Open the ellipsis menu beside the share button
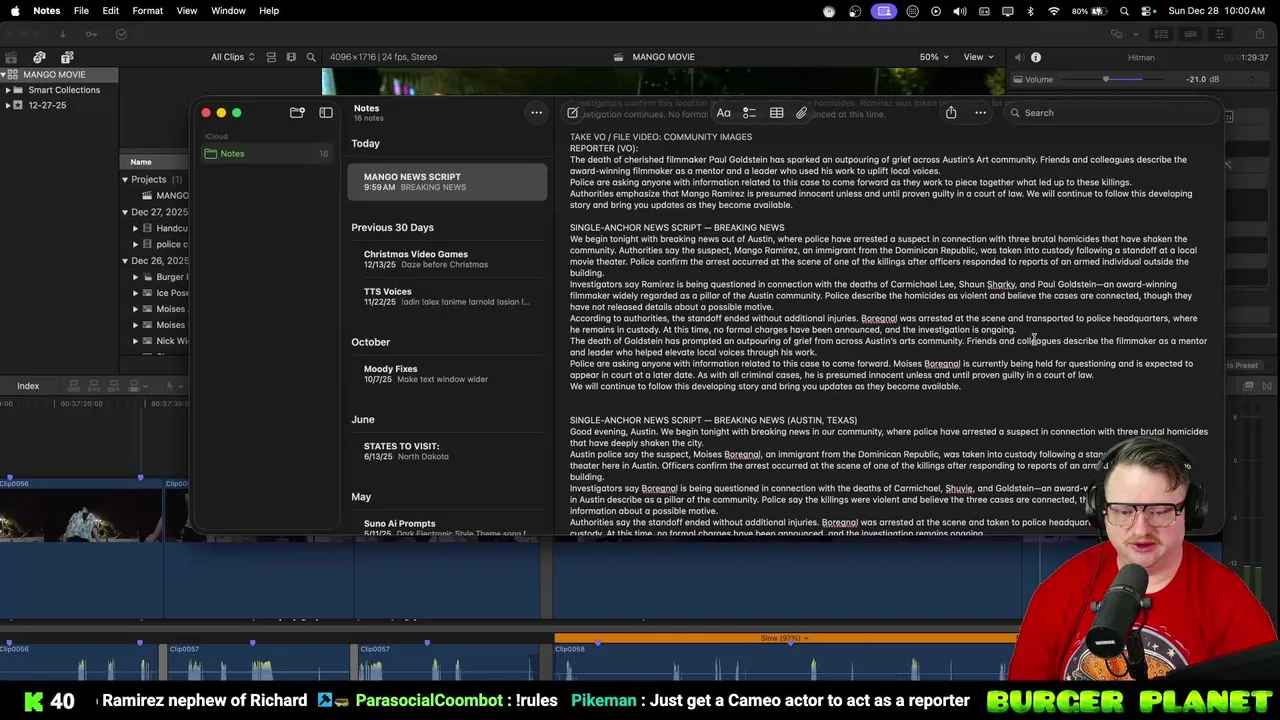The height and width of the screenshot is (720, 1280). [980, 113]
